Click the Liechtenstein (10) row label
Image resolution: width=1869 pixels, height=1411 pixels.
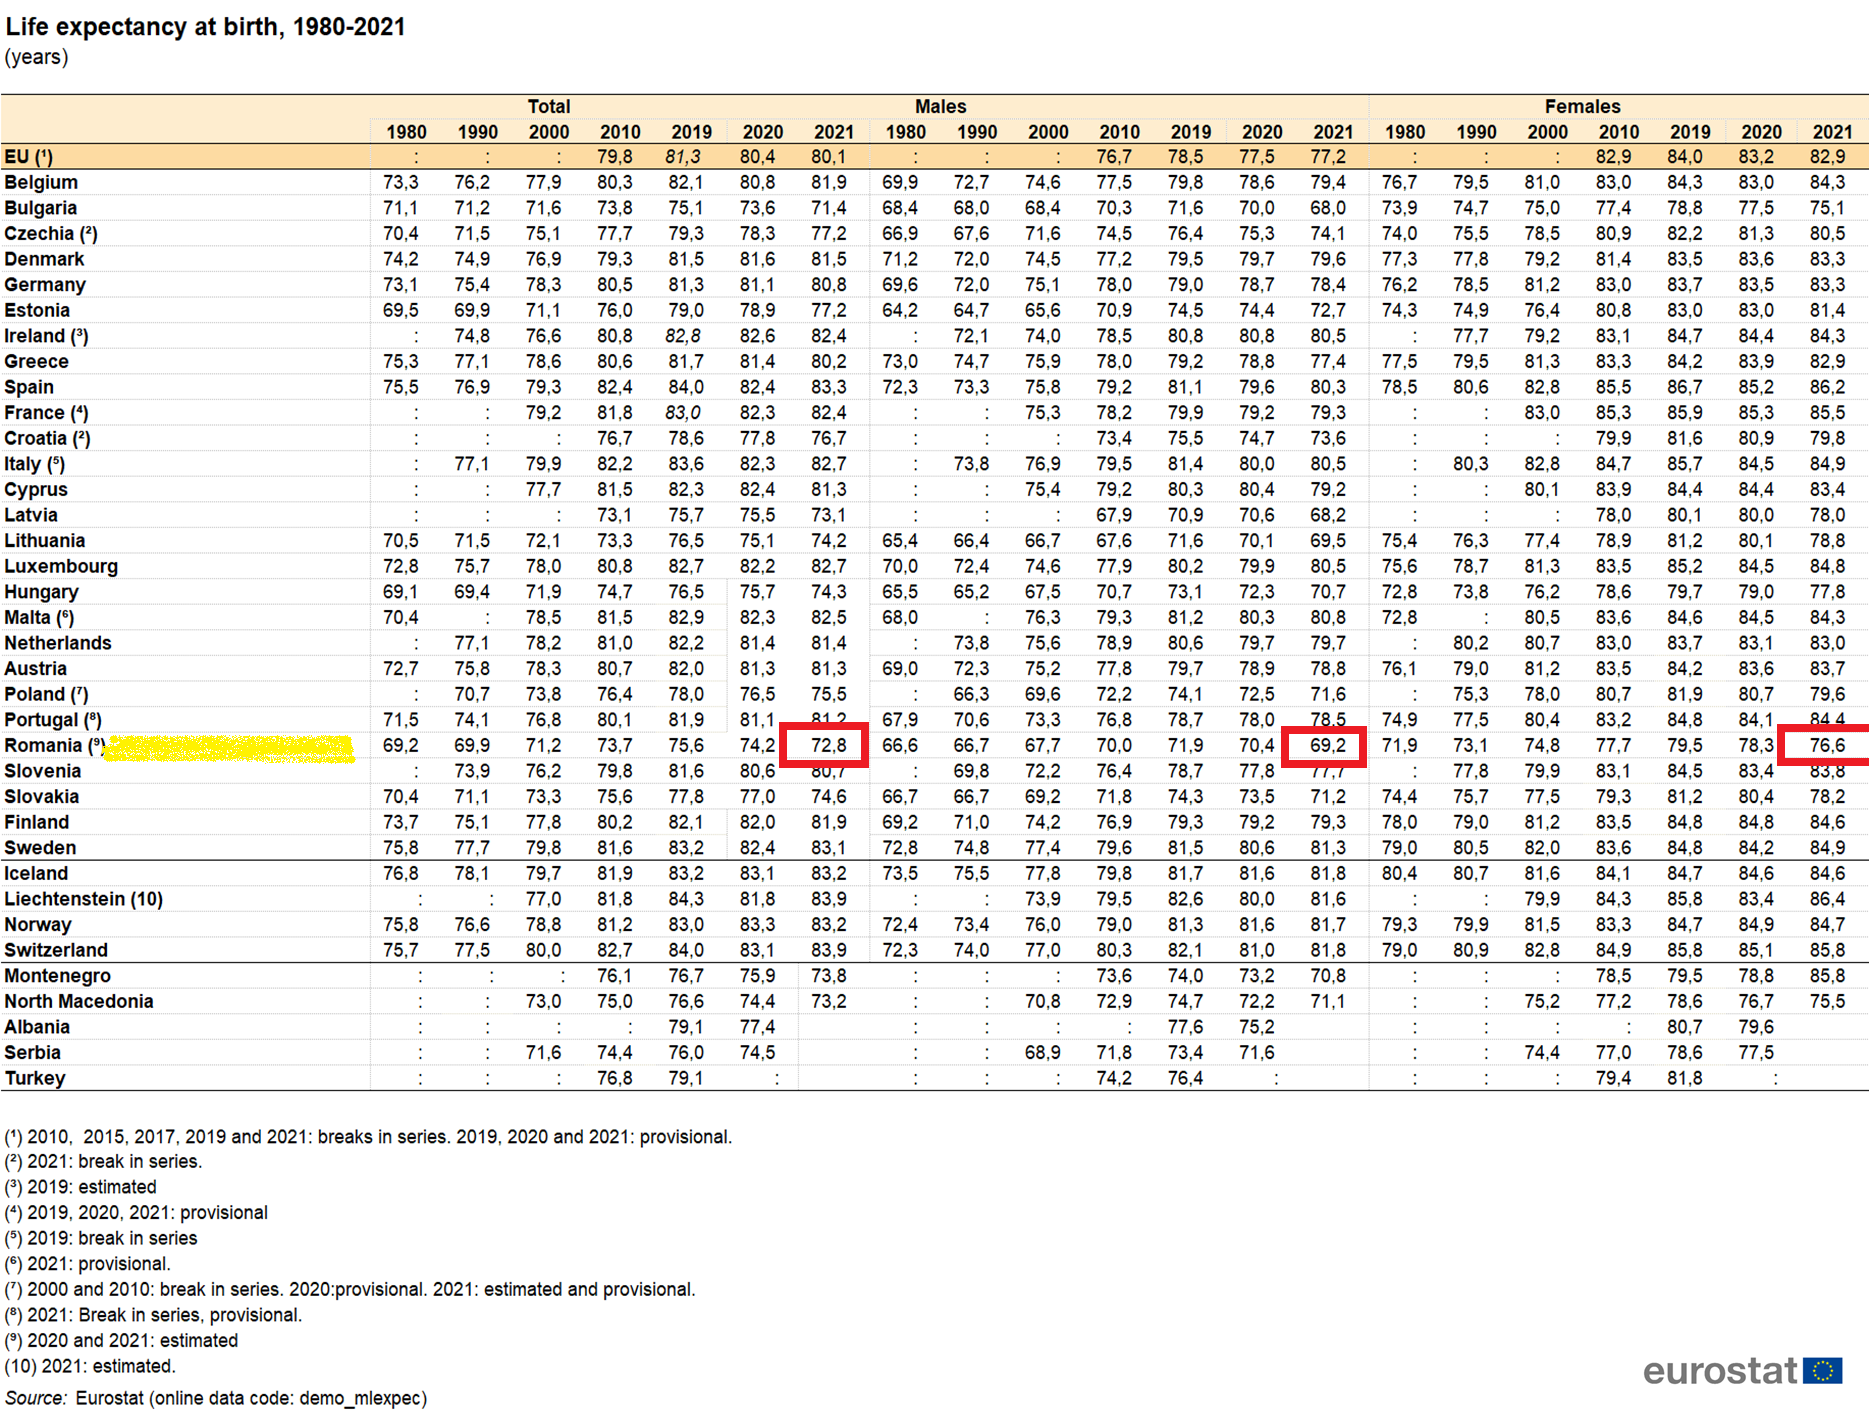(x=83, y=899)
